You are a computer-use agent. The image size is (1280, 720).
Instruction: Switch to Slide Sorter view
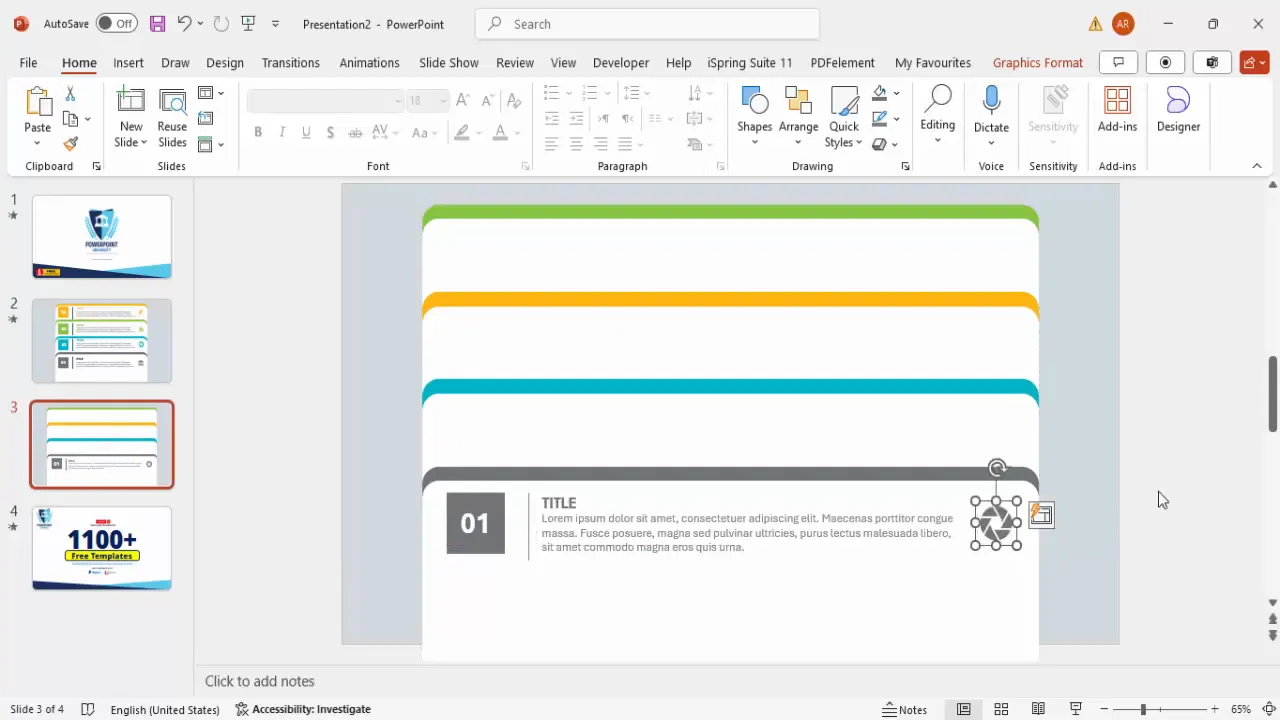pyautogui.click(x=1001, y=709)
